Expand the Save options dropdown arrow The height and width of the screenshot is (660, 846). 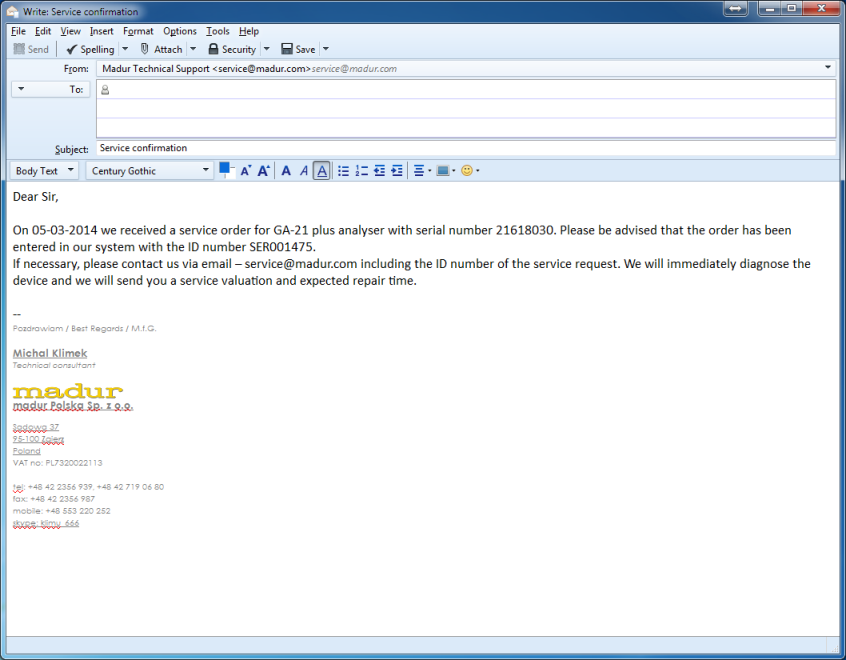[326, 49]
